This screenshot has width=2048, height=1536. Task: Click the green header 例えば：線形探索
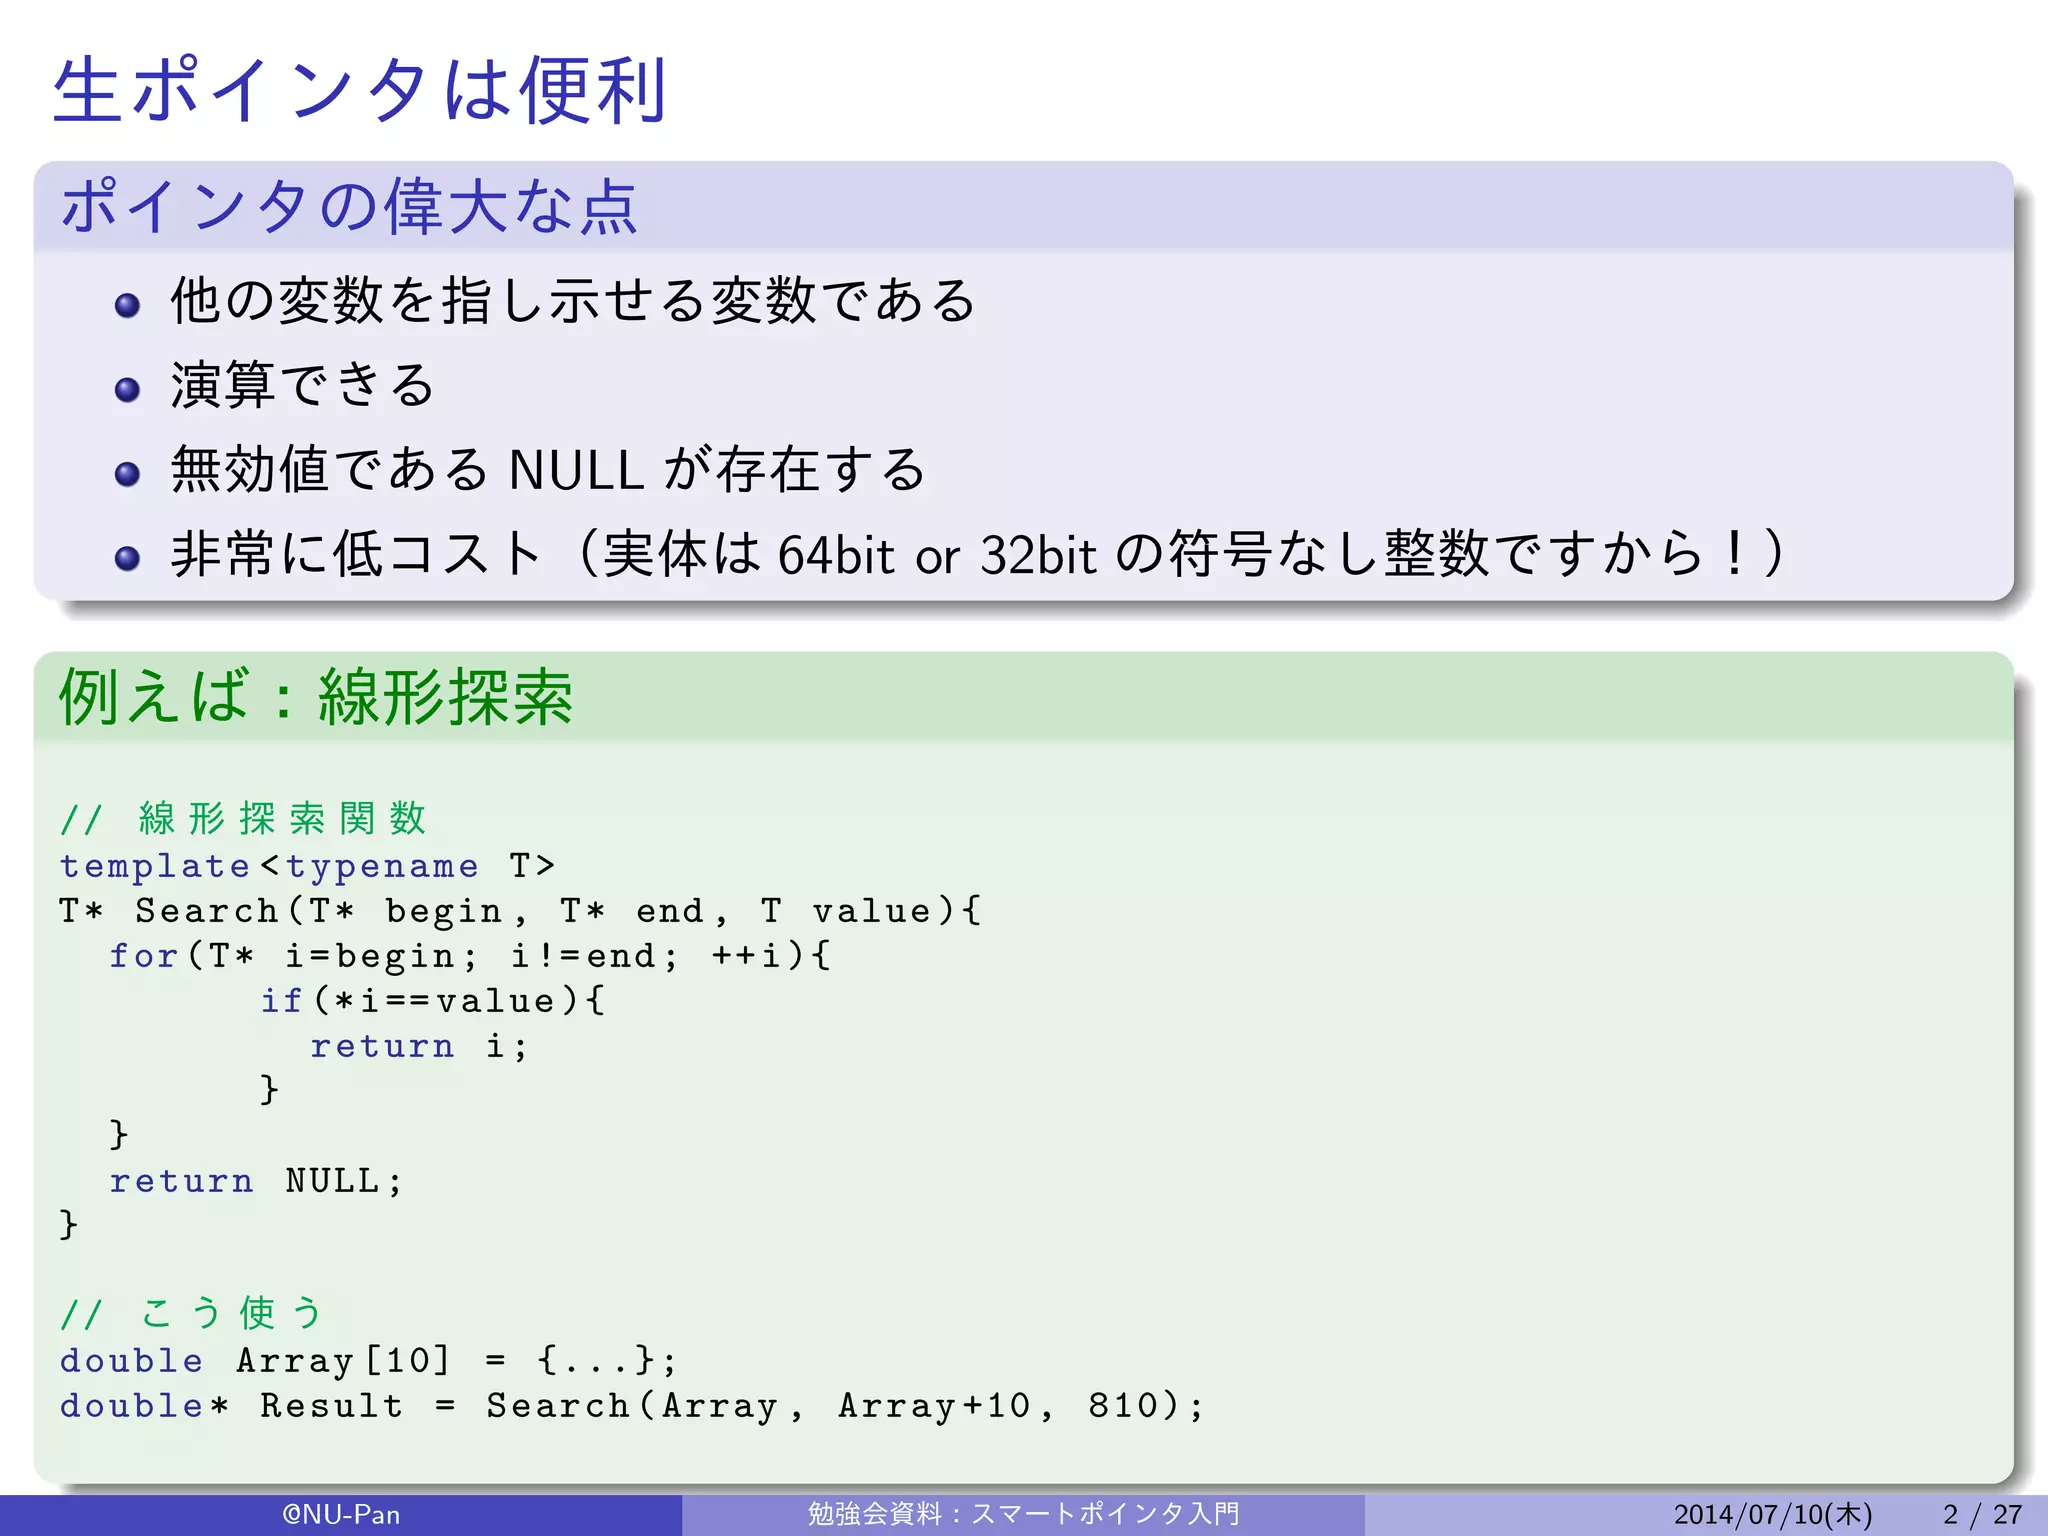(316, 697)
